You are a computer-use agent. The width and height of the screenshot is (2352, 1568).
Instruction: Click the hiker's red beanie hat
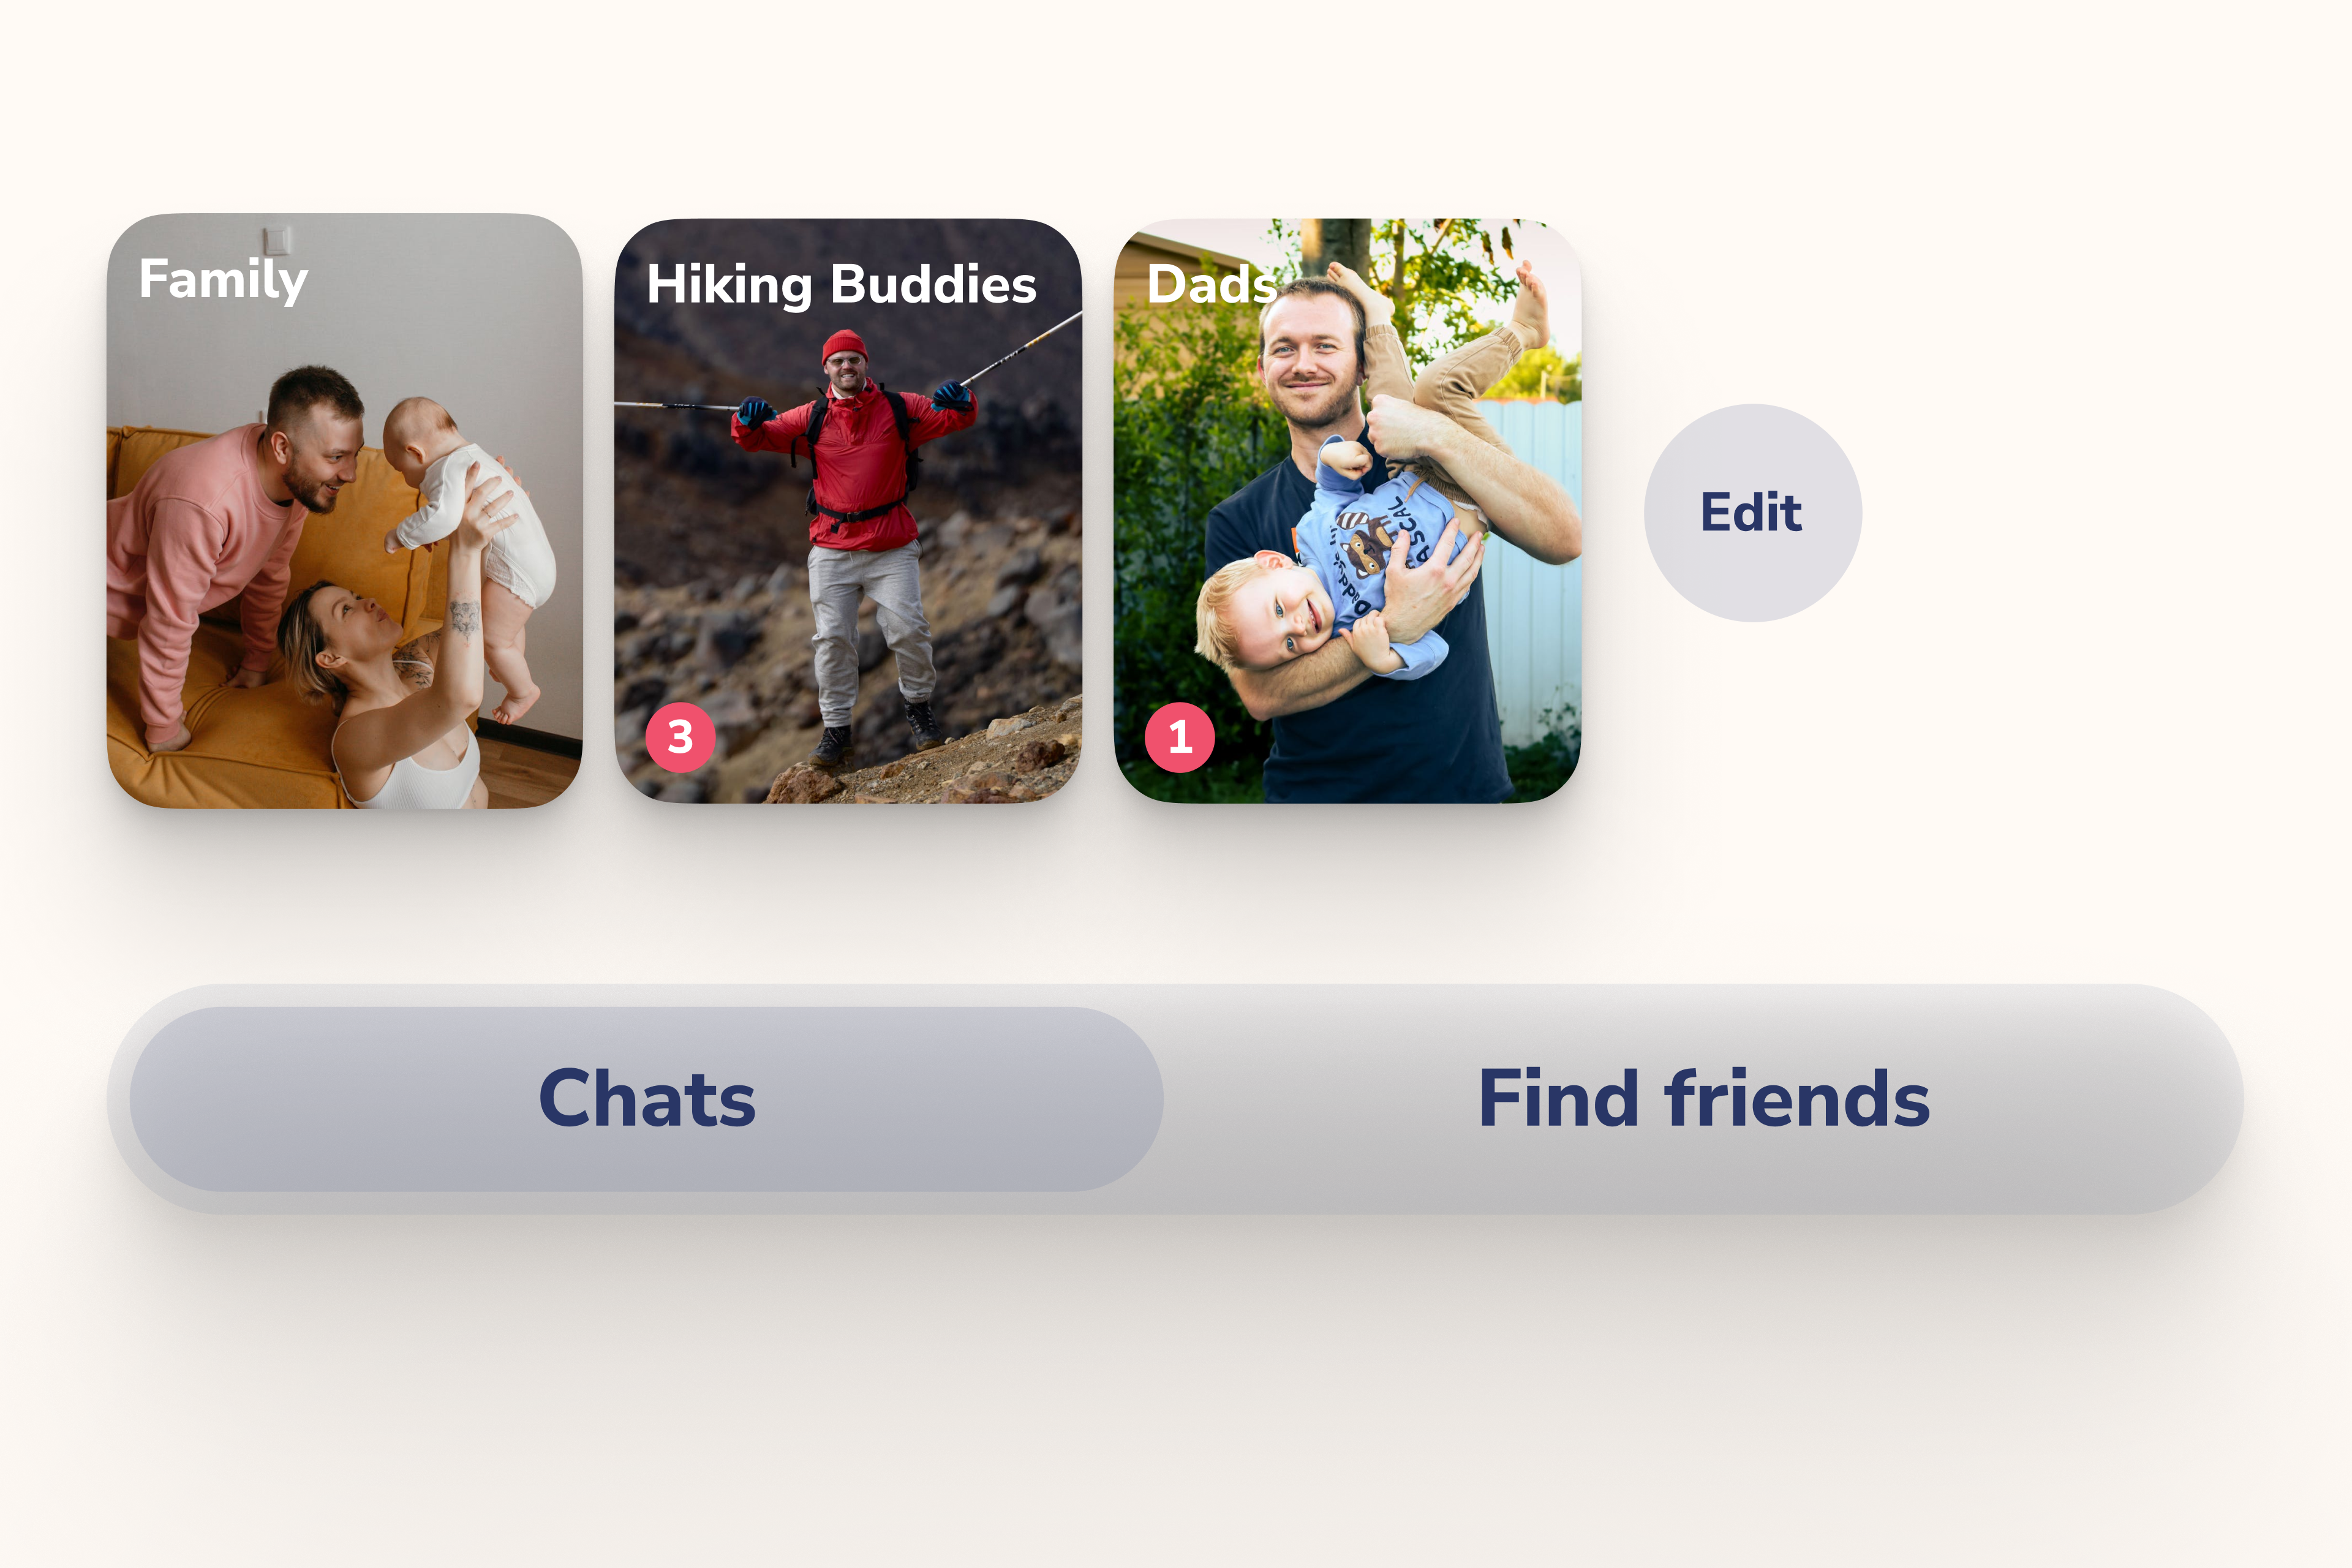[845, 346]
